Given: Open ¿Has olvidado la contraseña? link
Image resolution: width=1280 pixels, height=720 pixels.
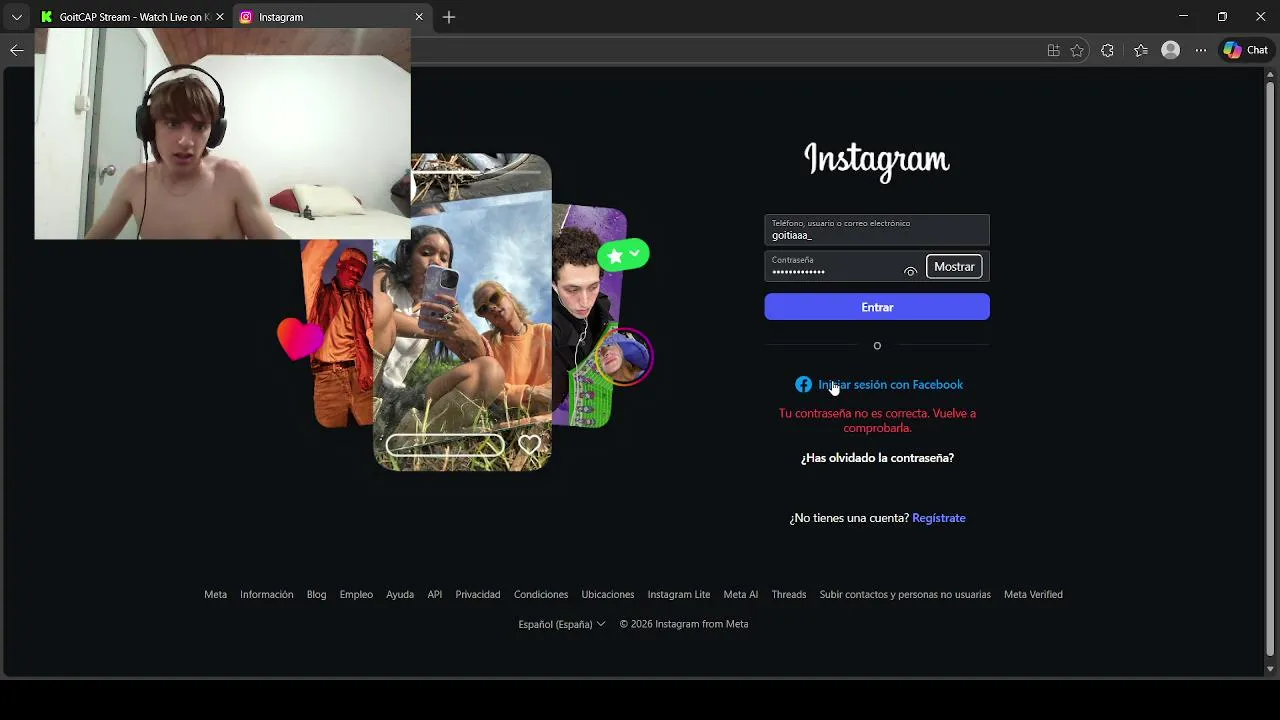Looking at the screenshot, I should tap(877, 458).
